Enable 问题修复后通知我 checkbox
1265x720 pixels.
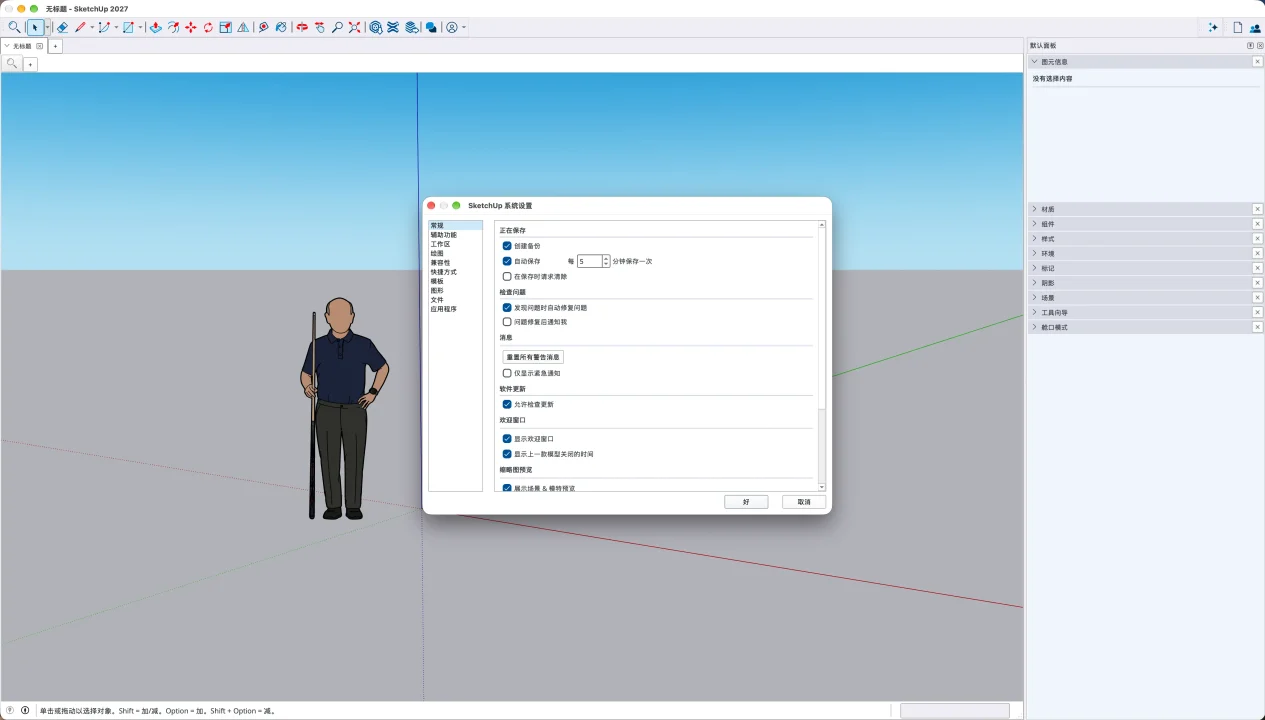507,322
